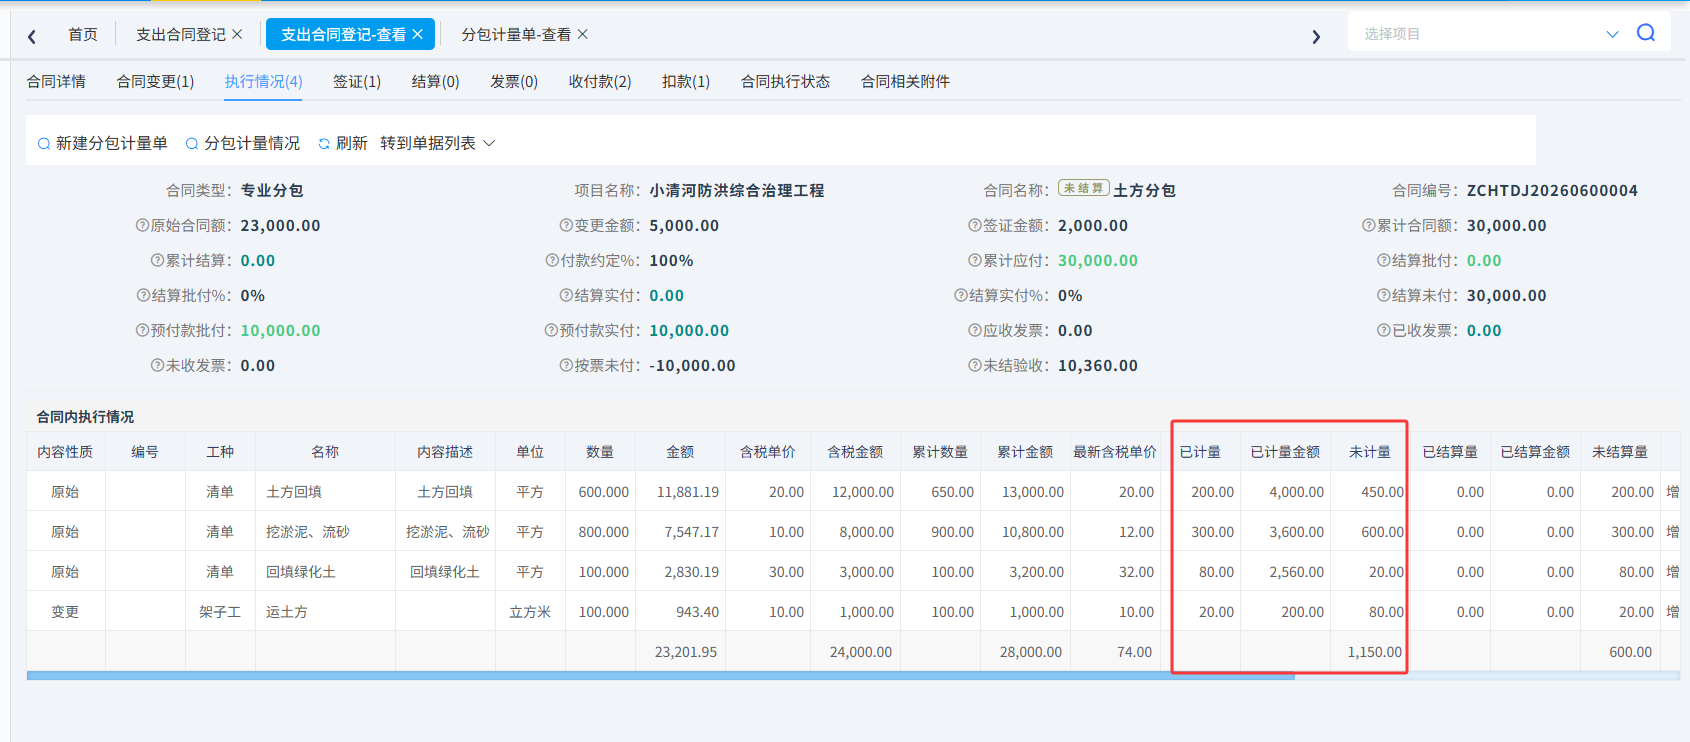Click the help icon beside 累计应付
The width and height of the screenshot is (1690, 742).
coord(975,261)
